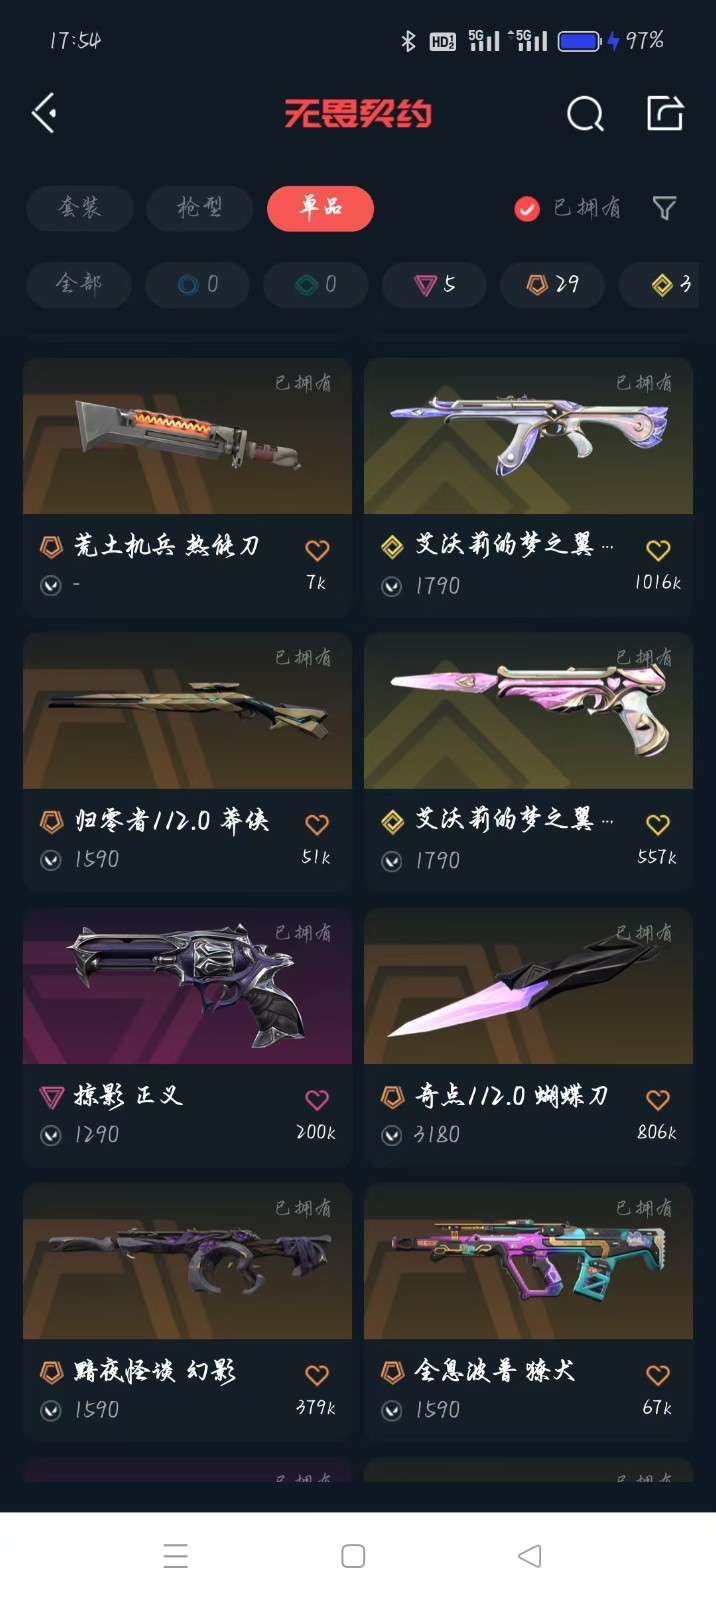Favorite 荒土机兵 热能刀 with heart icon
This screenshot has width=716, height=1600.
pyautogui.click(x=317, y=549)
